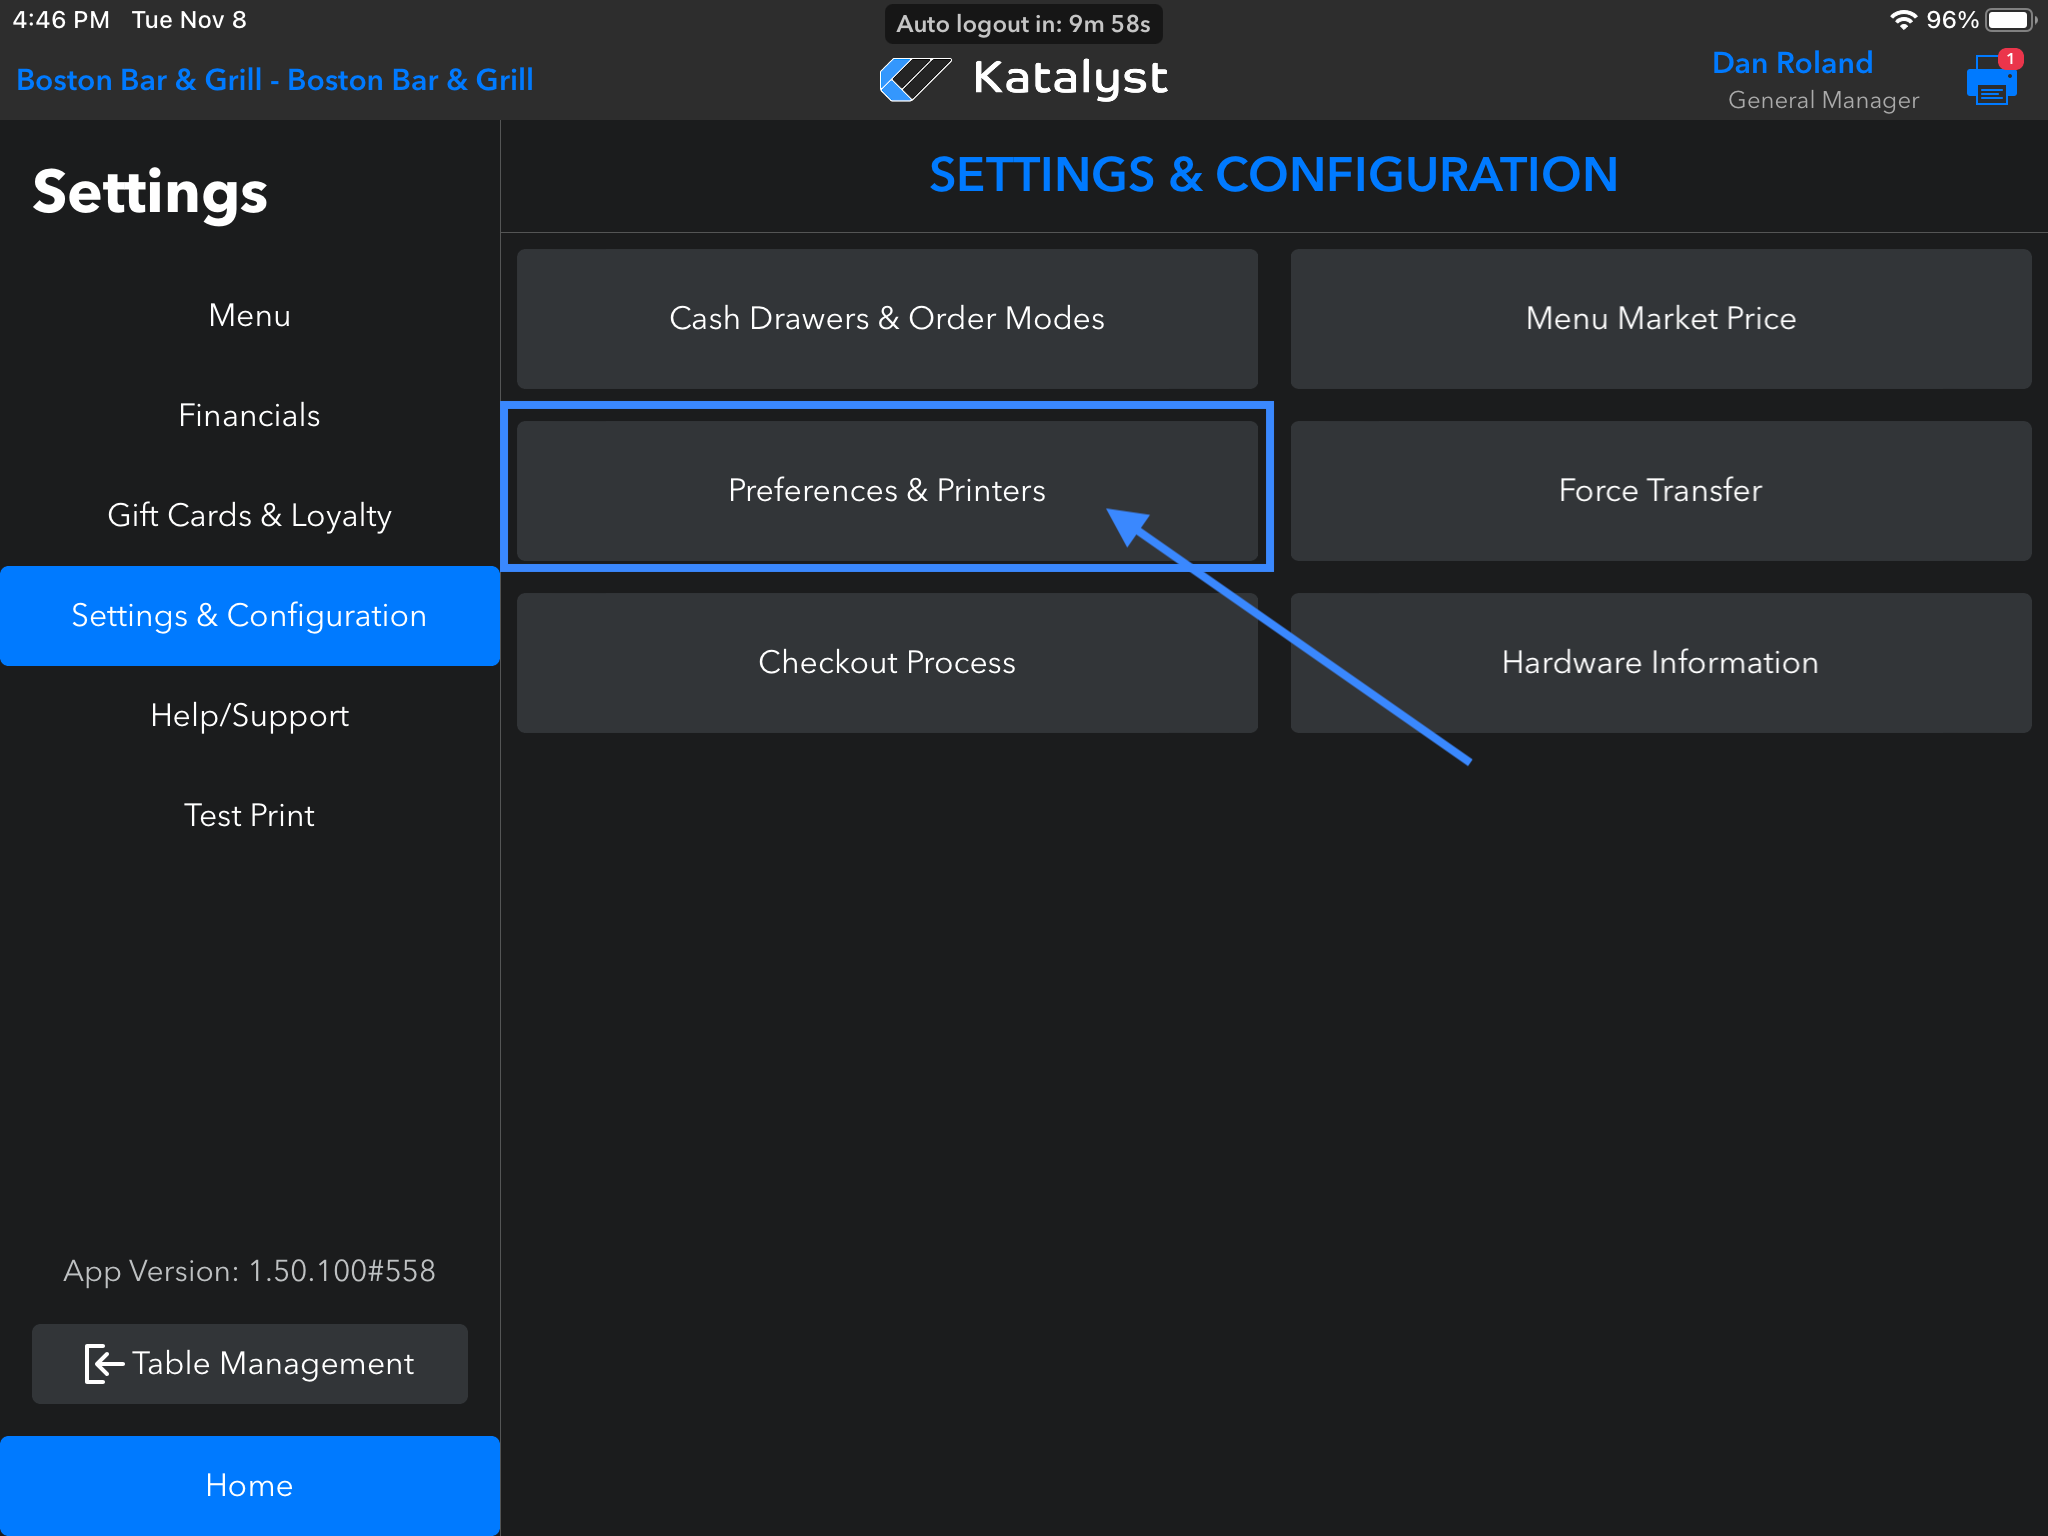Image resolution: width=2048 pixels, height=1536 pixels.
Task: Open Help/Support section
Action: 249,715
